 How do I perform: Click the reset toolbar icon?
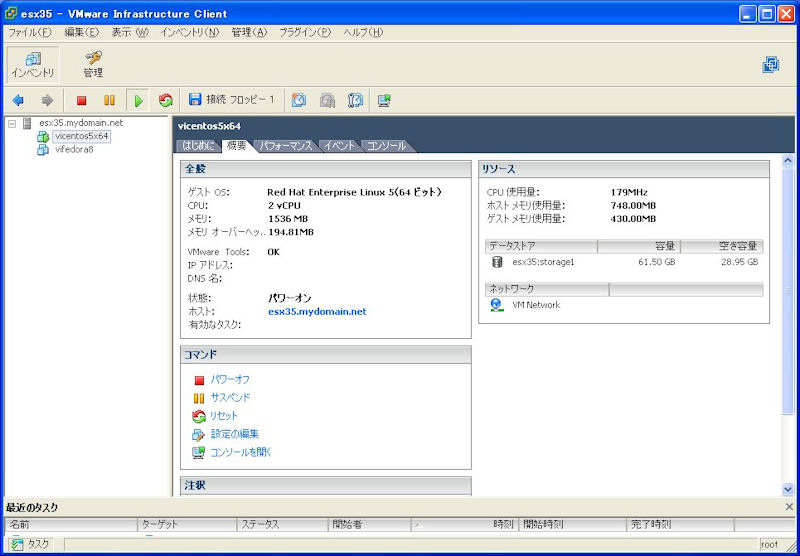coord(165,100)
